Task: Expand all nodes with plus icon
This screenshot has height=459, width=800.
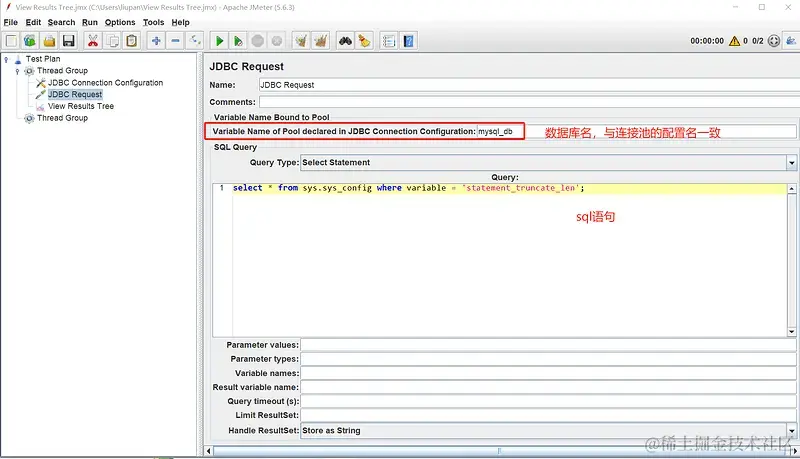Action: [156, 41]
